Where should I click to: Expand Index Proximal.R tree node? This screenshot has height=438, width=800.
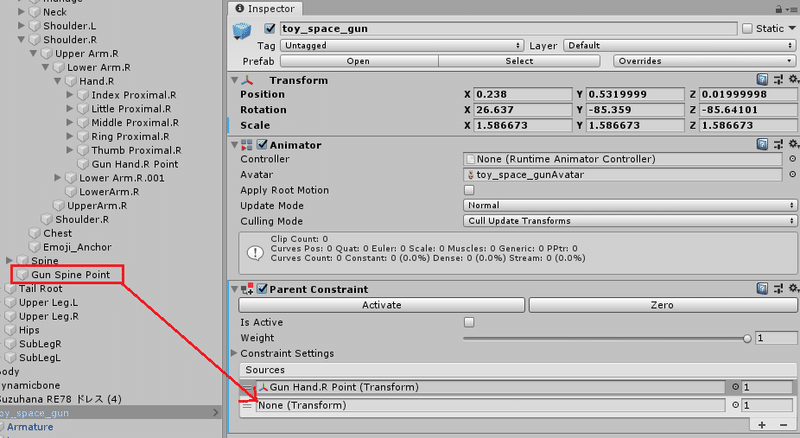70,94
